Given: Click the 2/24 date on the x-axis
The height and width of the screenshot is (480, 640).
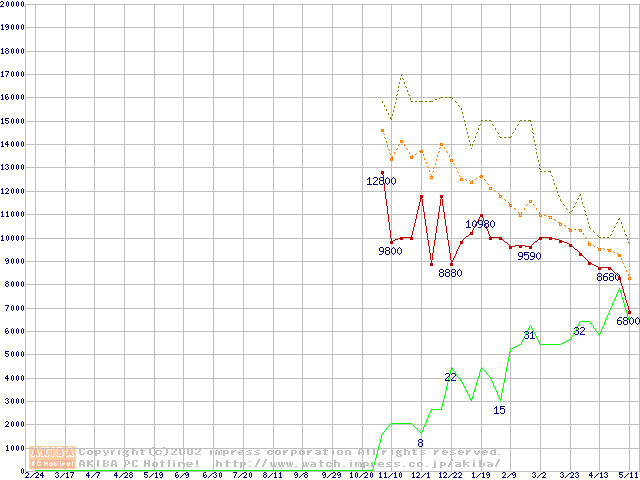Looking at the screenshot, I should [x=33, y=475].
